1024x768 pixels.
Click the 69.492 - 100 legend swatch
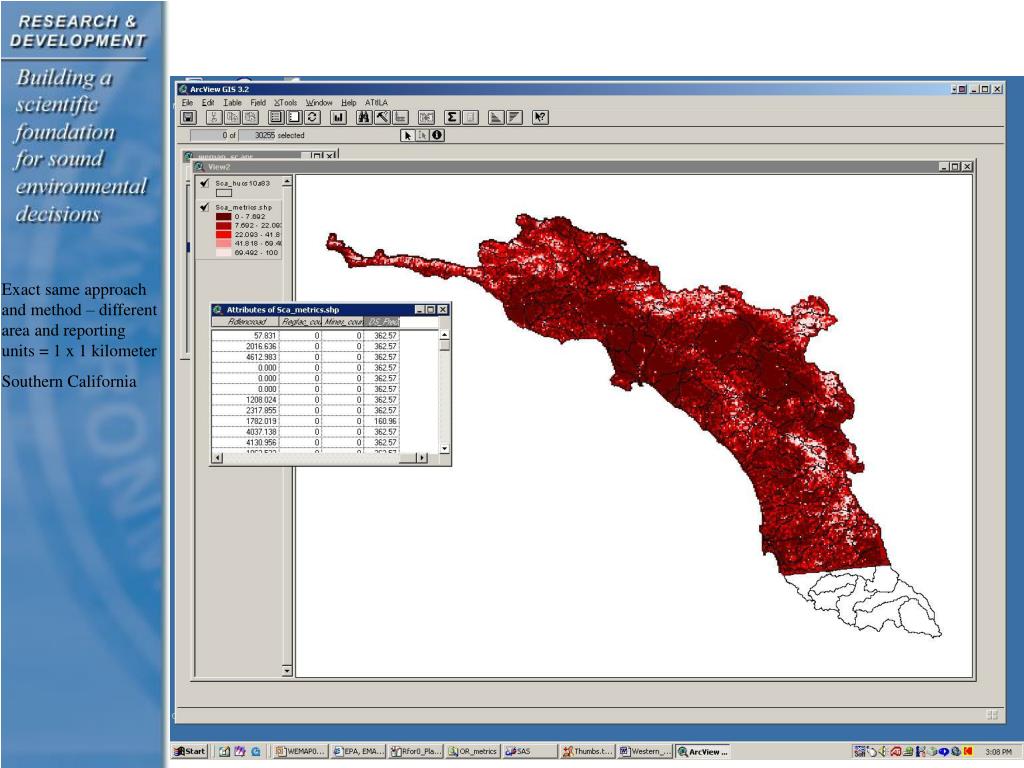[223, 252]
